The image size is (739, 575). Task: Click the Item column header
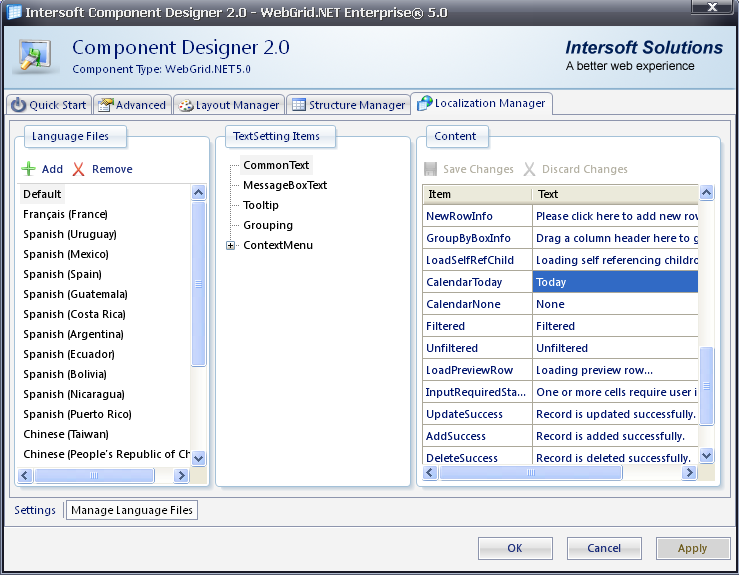pyautogui.click(x=477, y=194)
